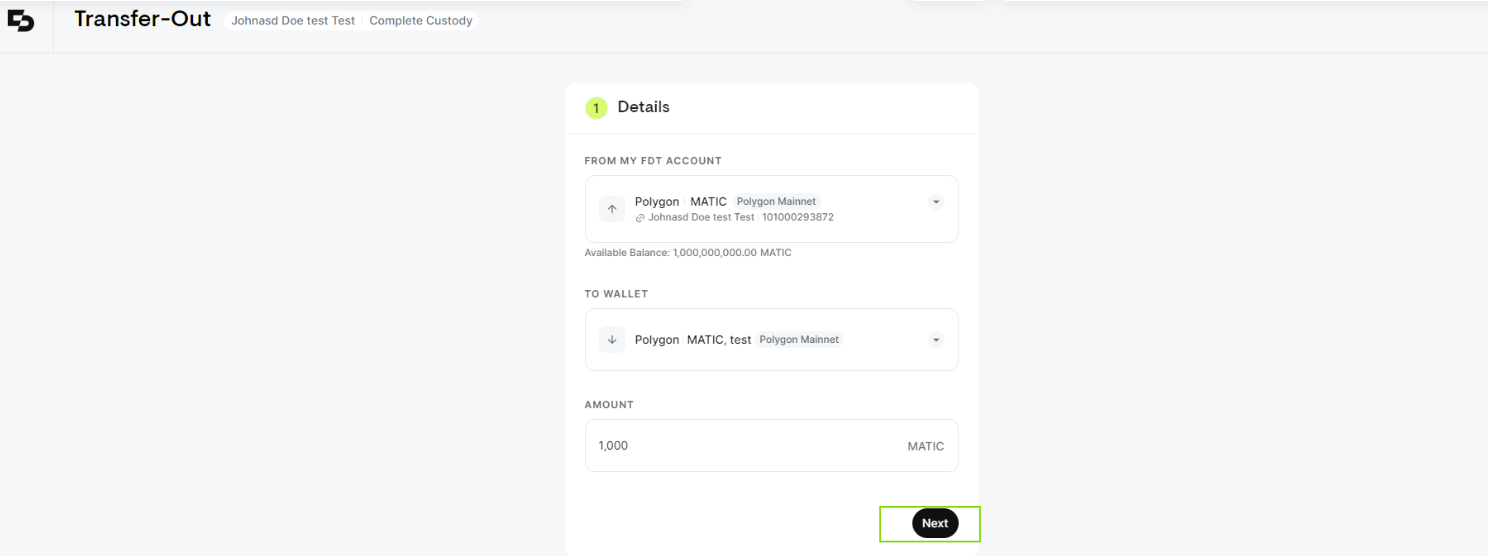Click the FDT logo icon in header
Screen dimensions: 1488x556
tap(21, 21)
